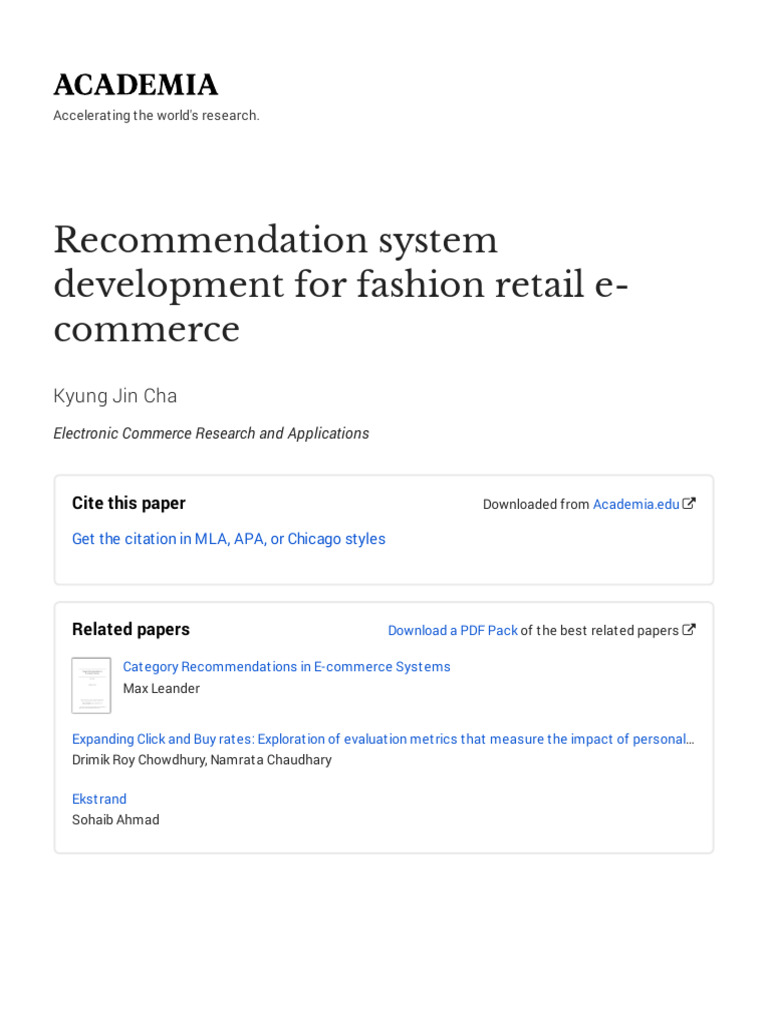Viewport: 768px width, 1024px height.
Task: Get the citation in MLA, APA, Chicago
Action: click(x=228, y=539)
